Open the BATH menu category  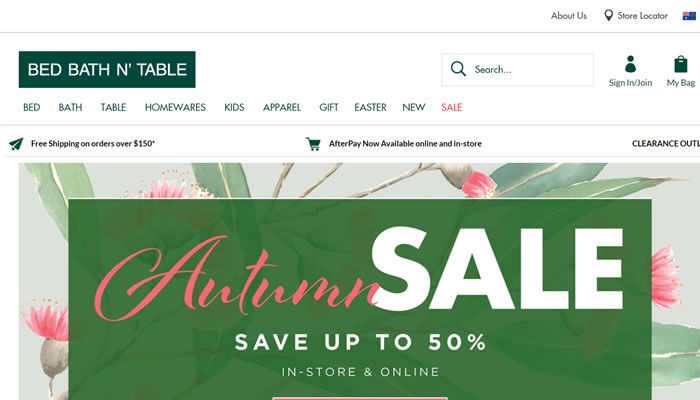click(71, 108)
